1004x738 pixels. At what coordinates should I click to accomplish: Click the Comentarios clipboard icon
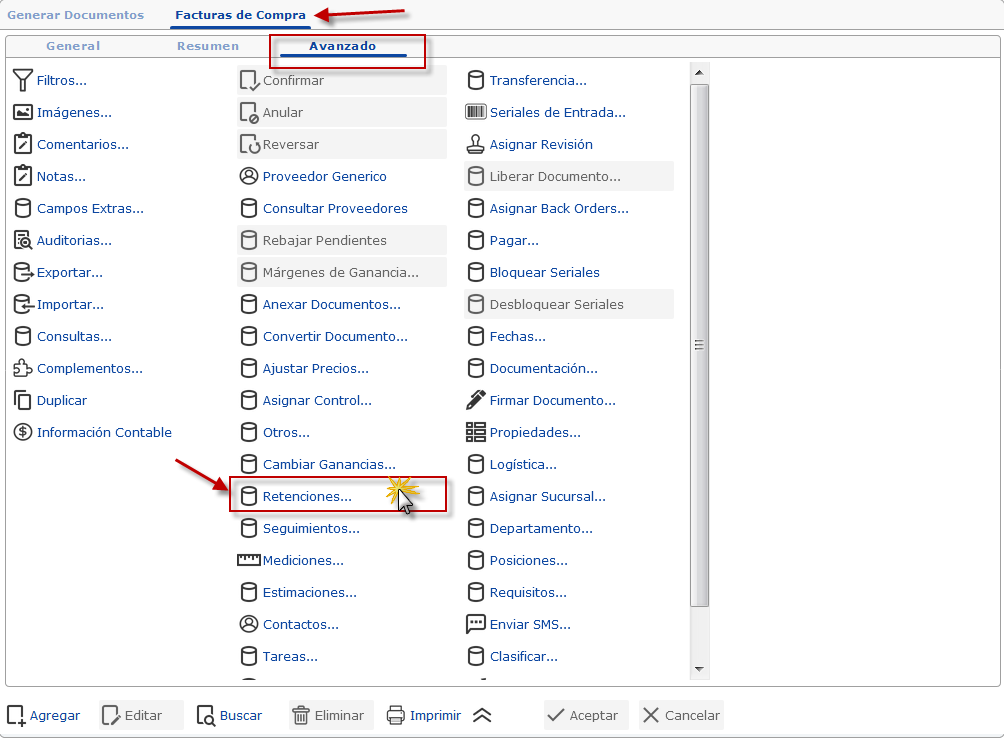(x=22, y=144)
